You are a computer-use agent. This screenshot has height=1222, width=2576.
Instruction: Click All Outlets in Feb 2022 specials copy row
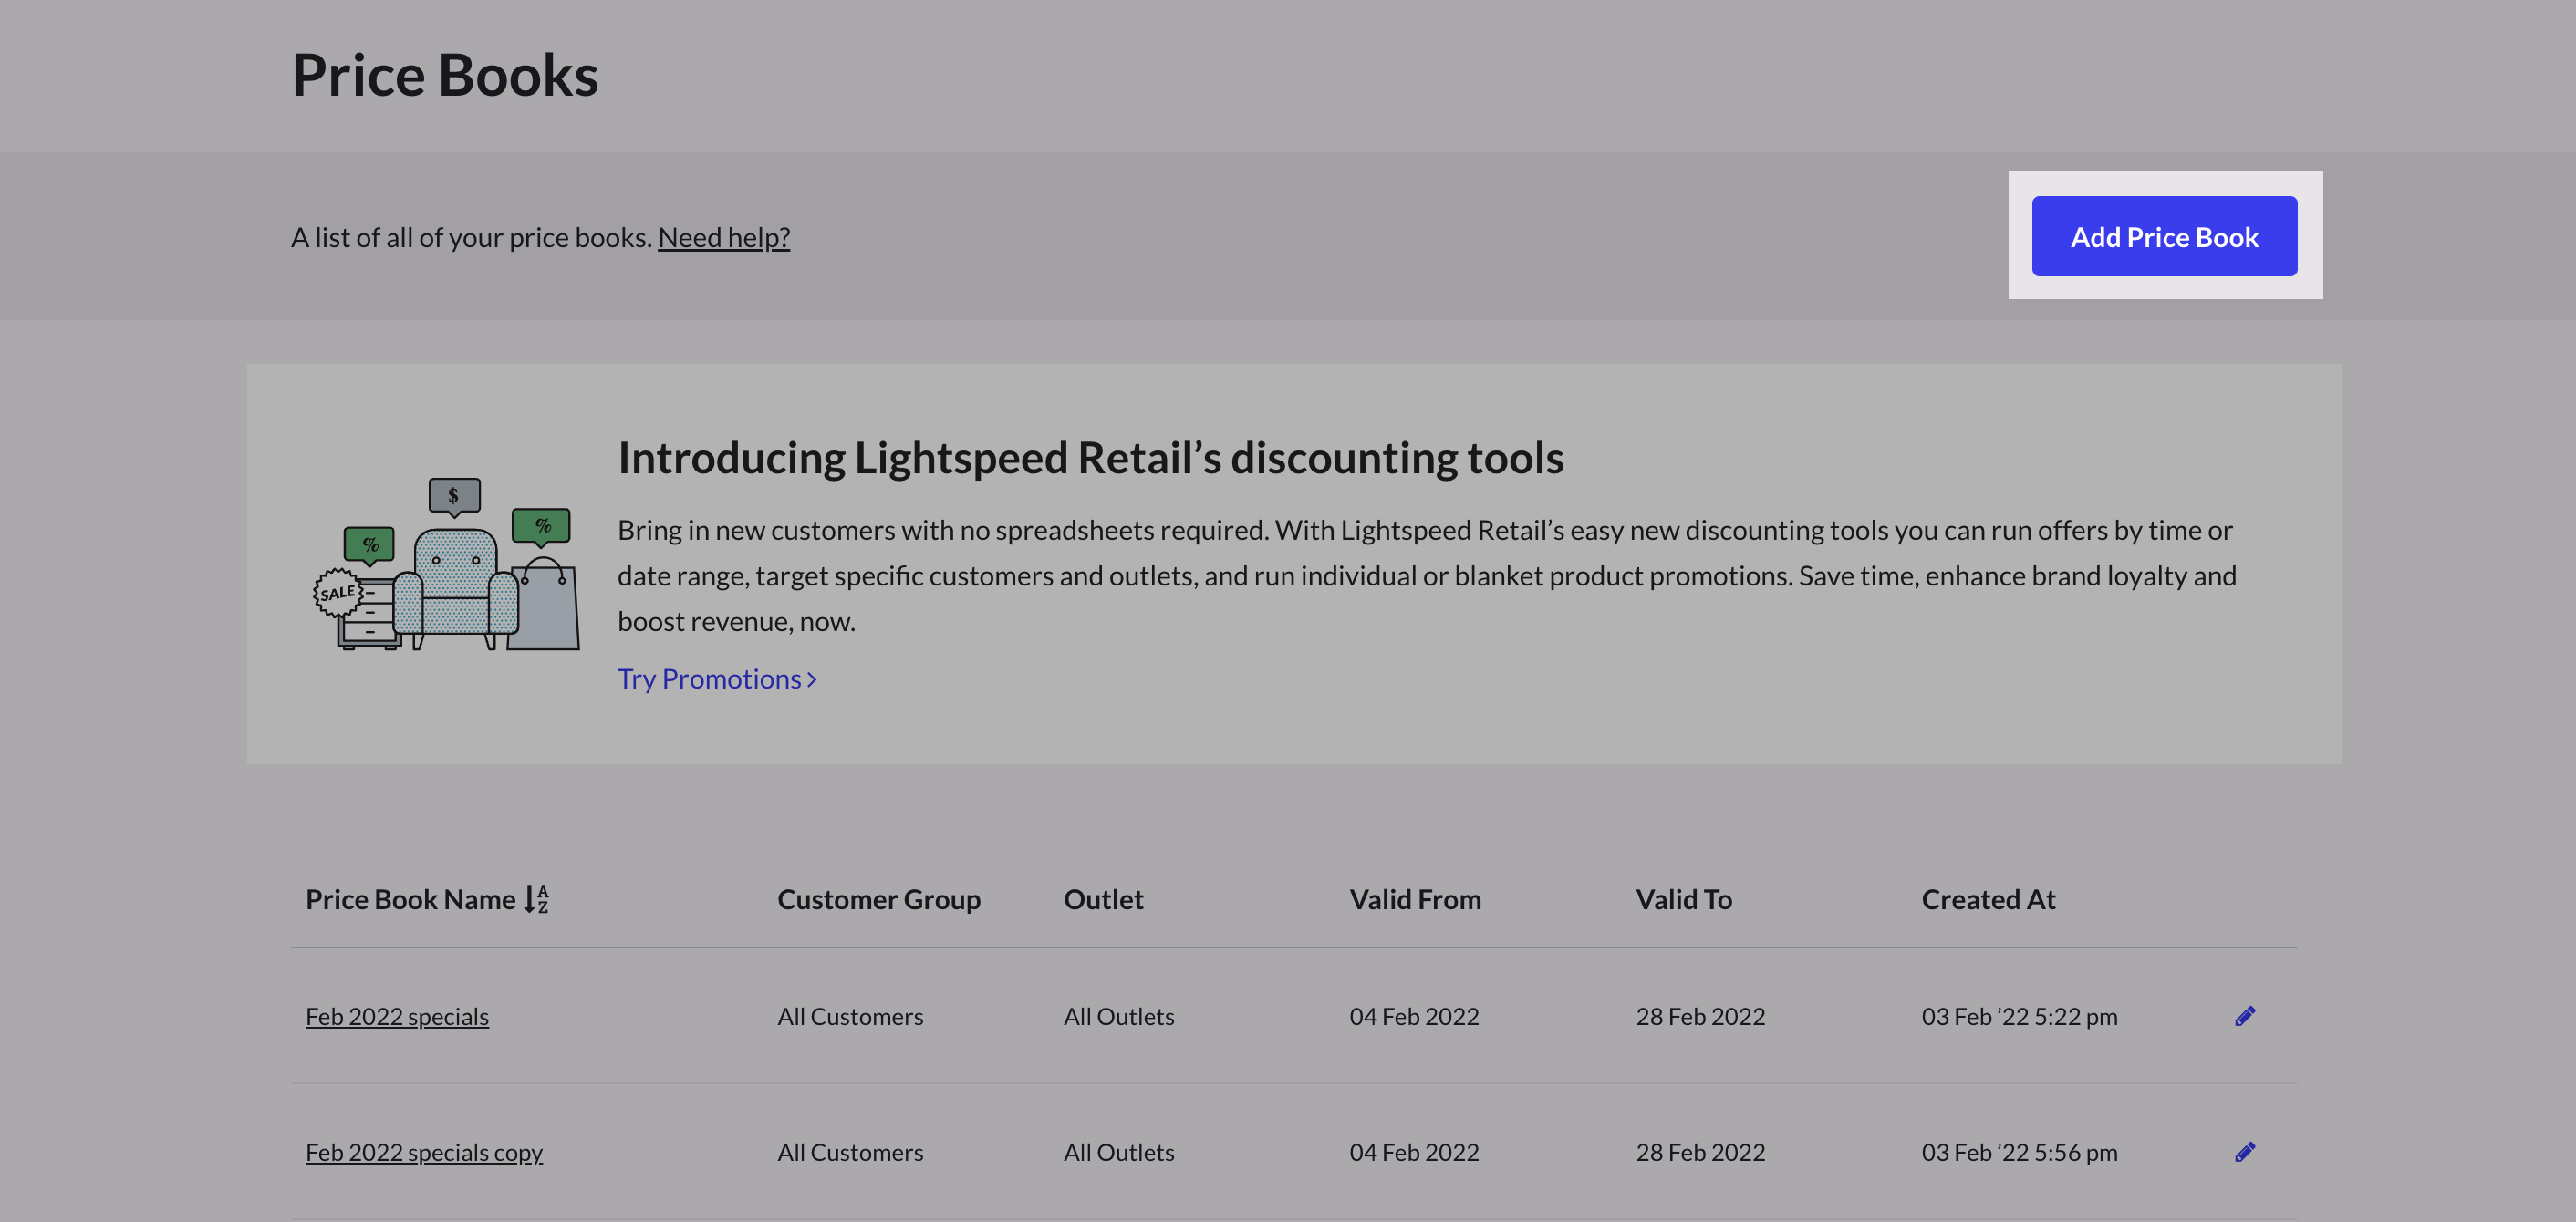point(1118,1152)
